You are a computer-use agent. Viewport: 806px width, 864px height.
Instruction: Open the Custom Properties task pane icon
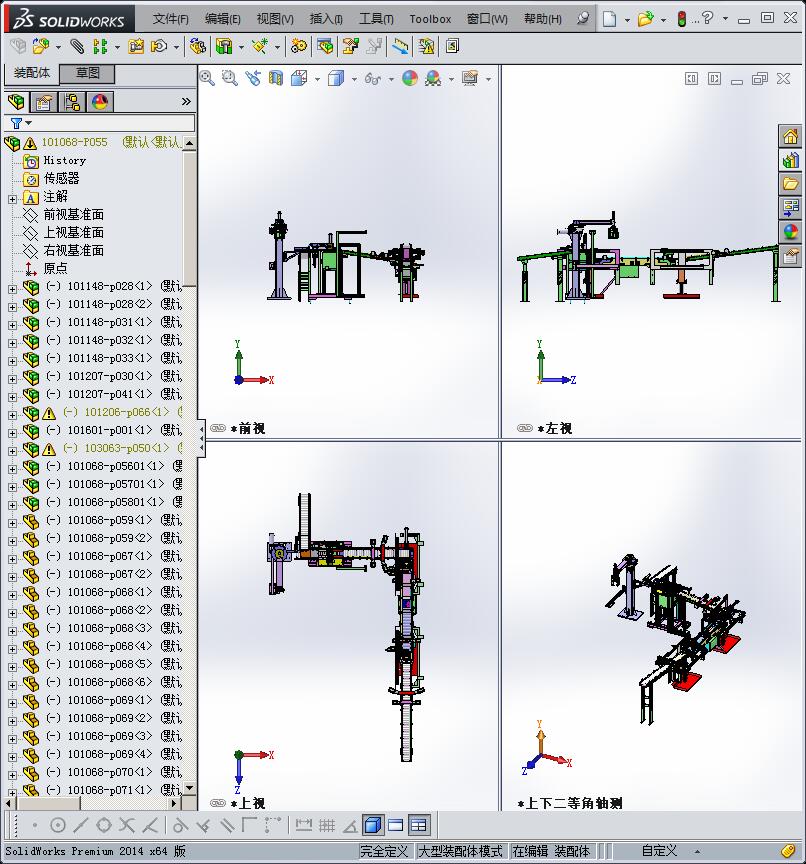pyautogui.click(x=791, y=256)
